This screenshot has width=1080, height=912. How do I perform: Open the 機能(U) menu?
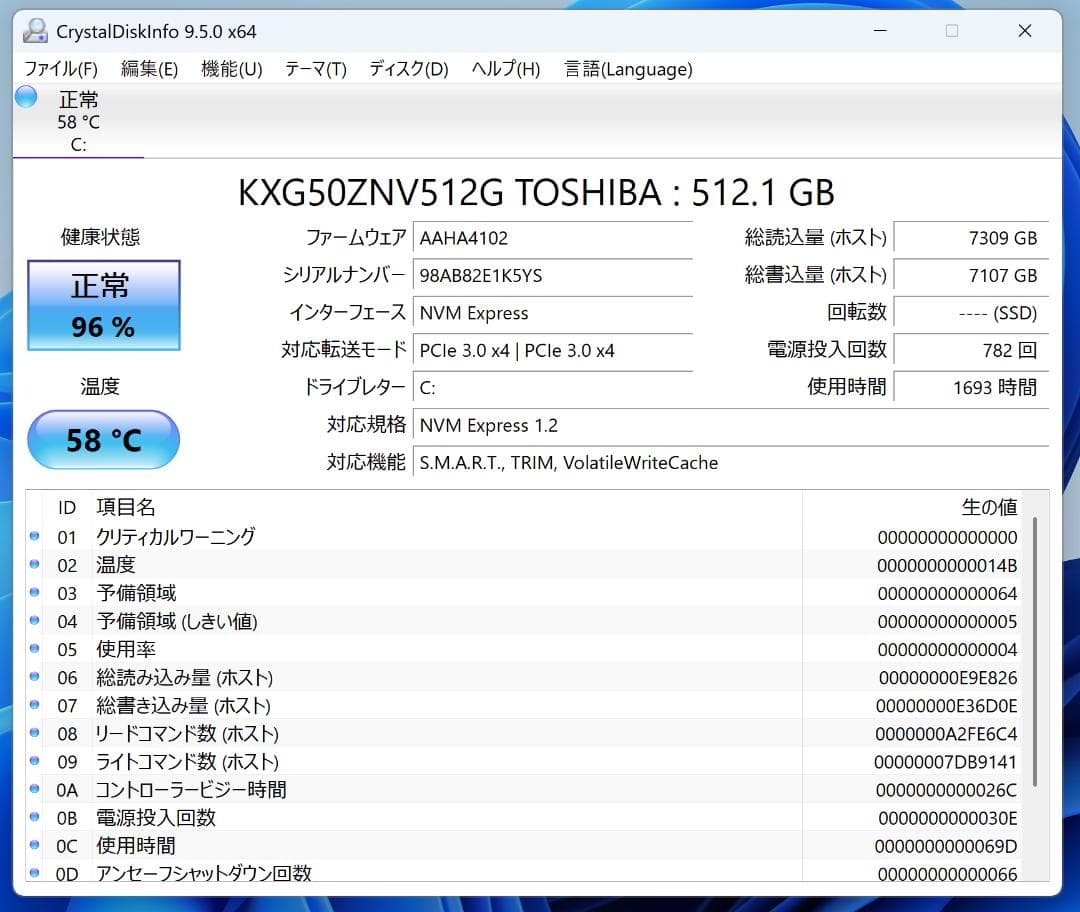tap(231, 69)
